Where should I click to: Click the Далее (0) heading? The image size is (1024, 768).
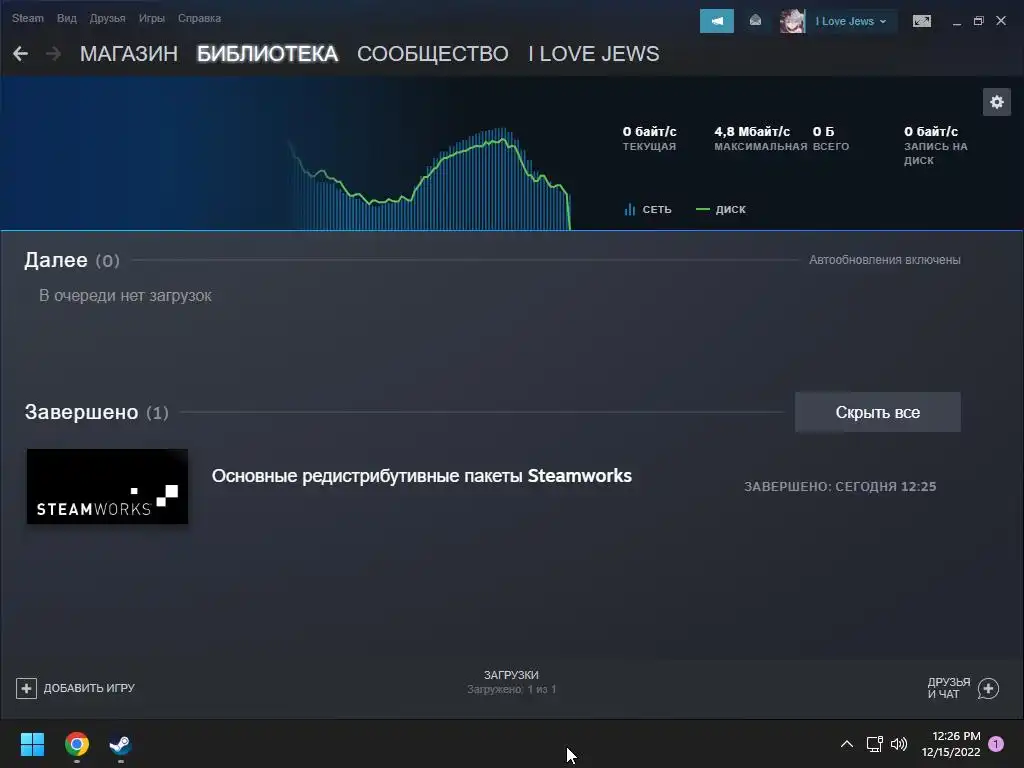tap(72, 260)
